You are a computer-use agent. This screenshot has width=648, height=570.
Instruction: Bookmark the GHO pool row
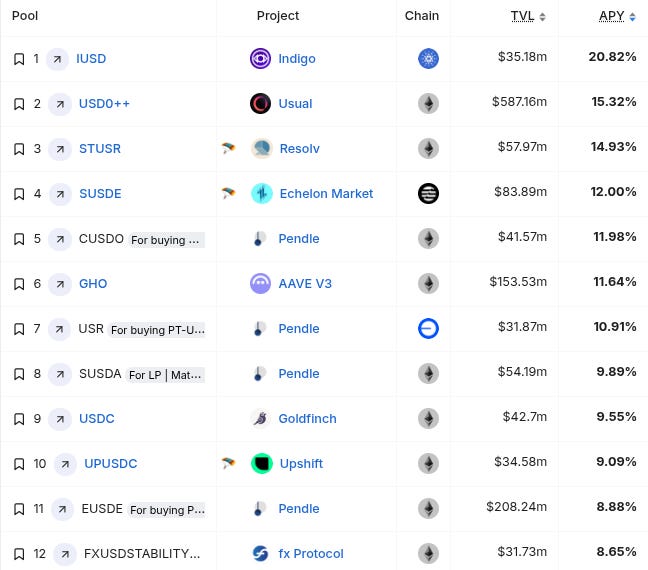pos(19,284)
